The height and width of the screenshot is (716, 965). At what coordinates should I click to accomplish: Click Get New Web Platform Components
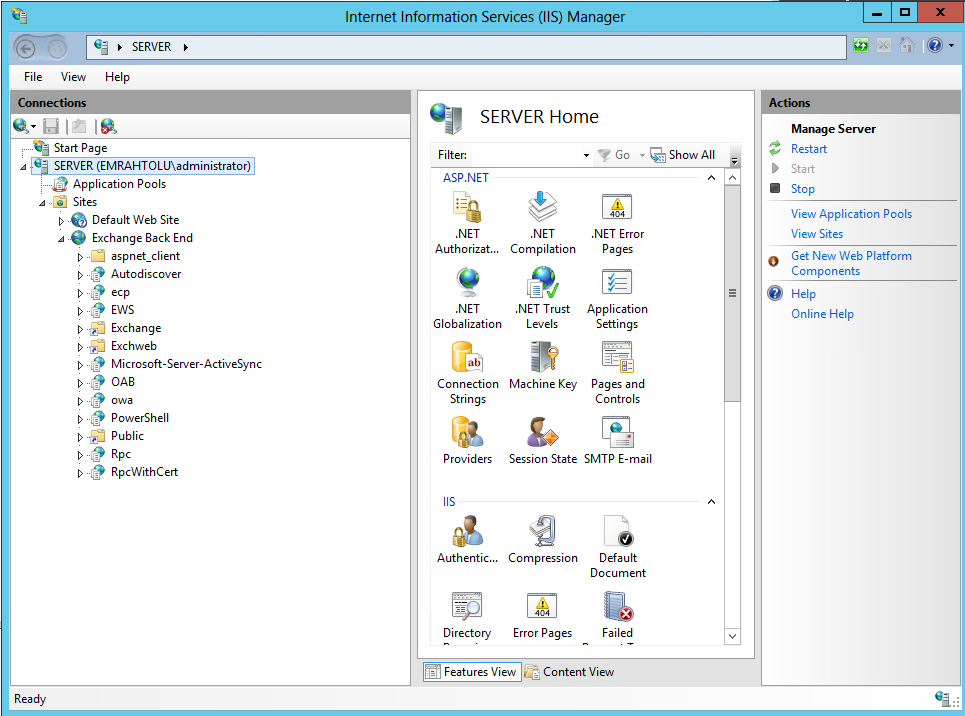tap(851, 263)
